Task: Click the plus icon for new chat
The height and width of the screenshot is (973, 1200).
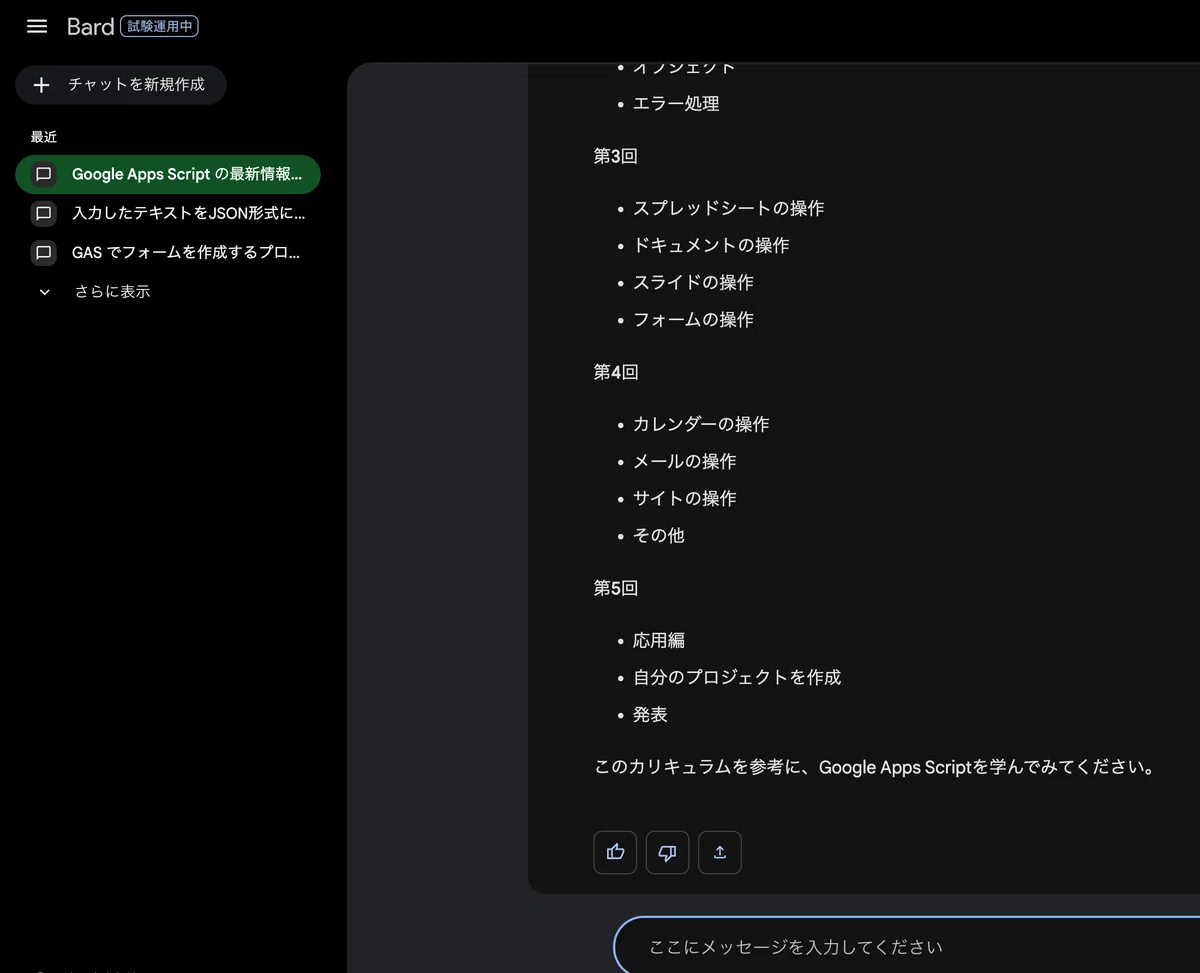Action: point(41,85)
